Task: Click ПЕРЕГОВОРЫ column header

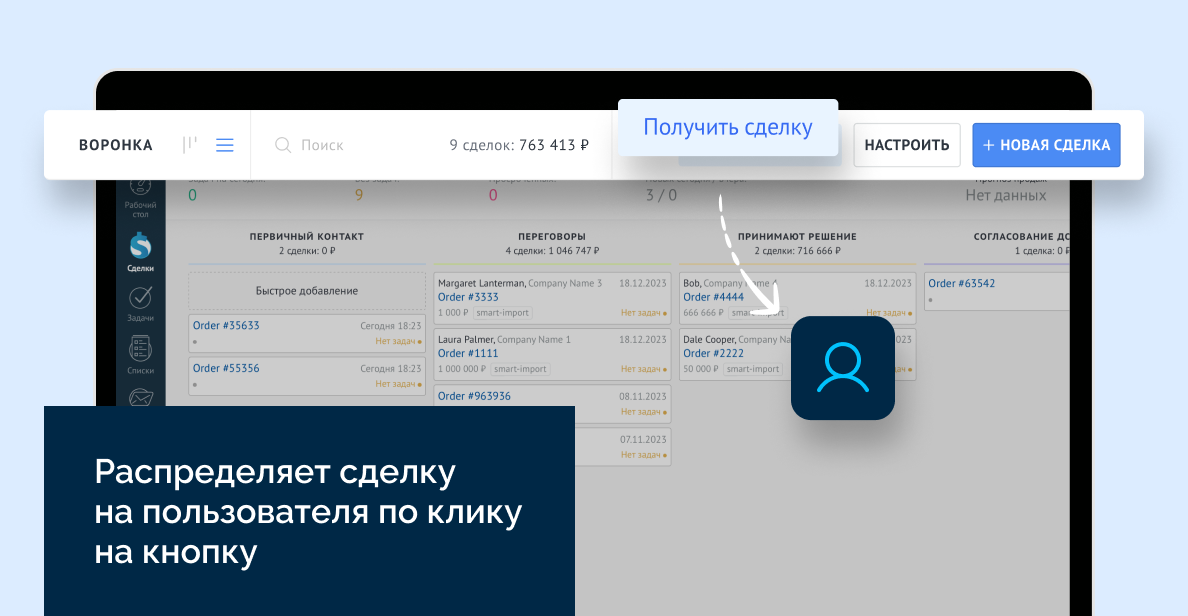Action: pyautogui.click(x=552, y=236)
